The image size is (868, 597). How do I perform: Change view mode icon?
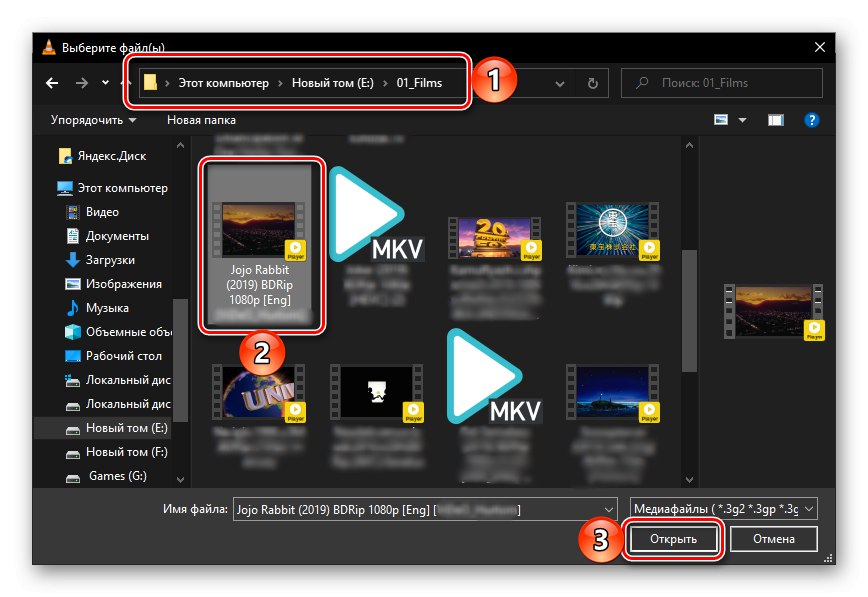tap(721, 120)
